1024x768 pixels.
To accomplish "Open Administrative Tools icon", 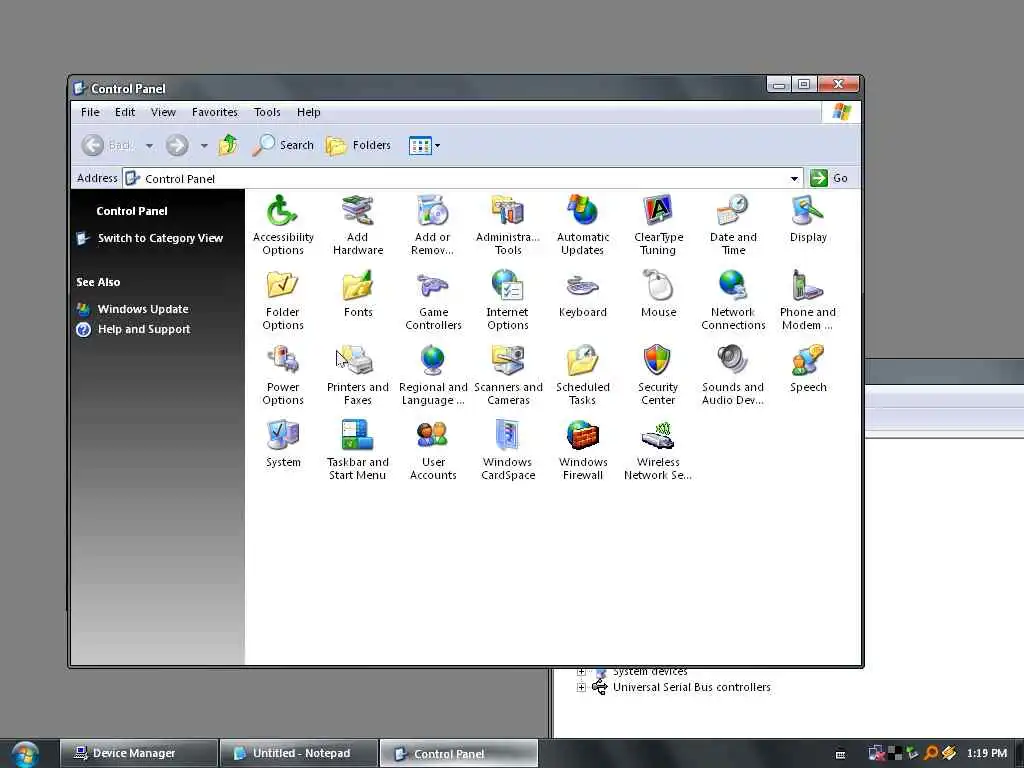I will pos(507,225).
